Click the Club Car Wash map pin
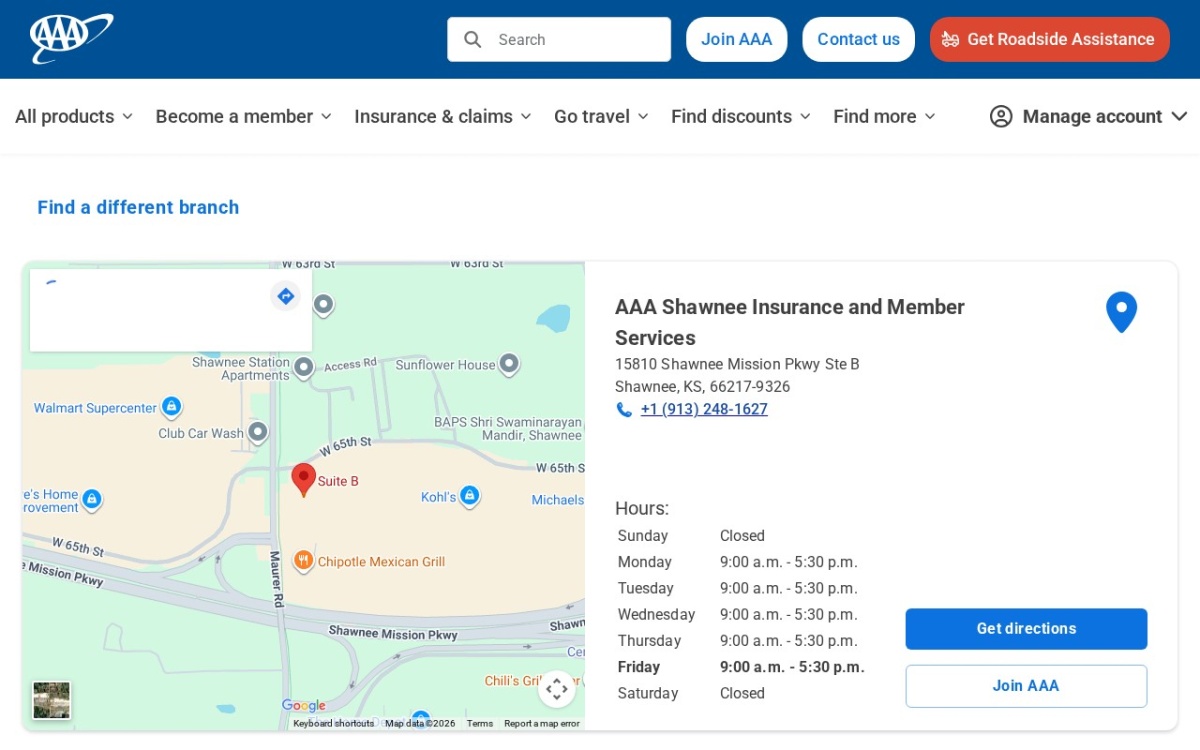 258,432
